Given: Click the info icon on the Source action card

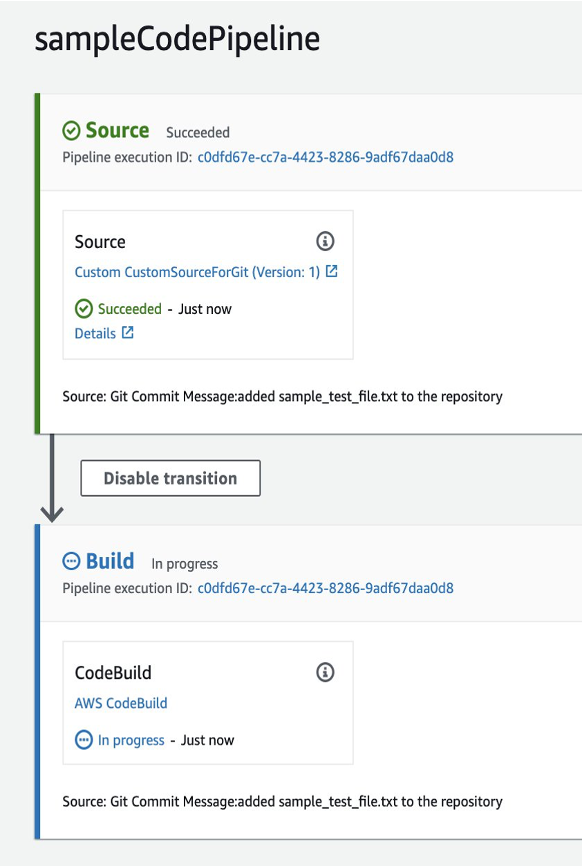Looking at the screenshot, I should pos(325,241).
